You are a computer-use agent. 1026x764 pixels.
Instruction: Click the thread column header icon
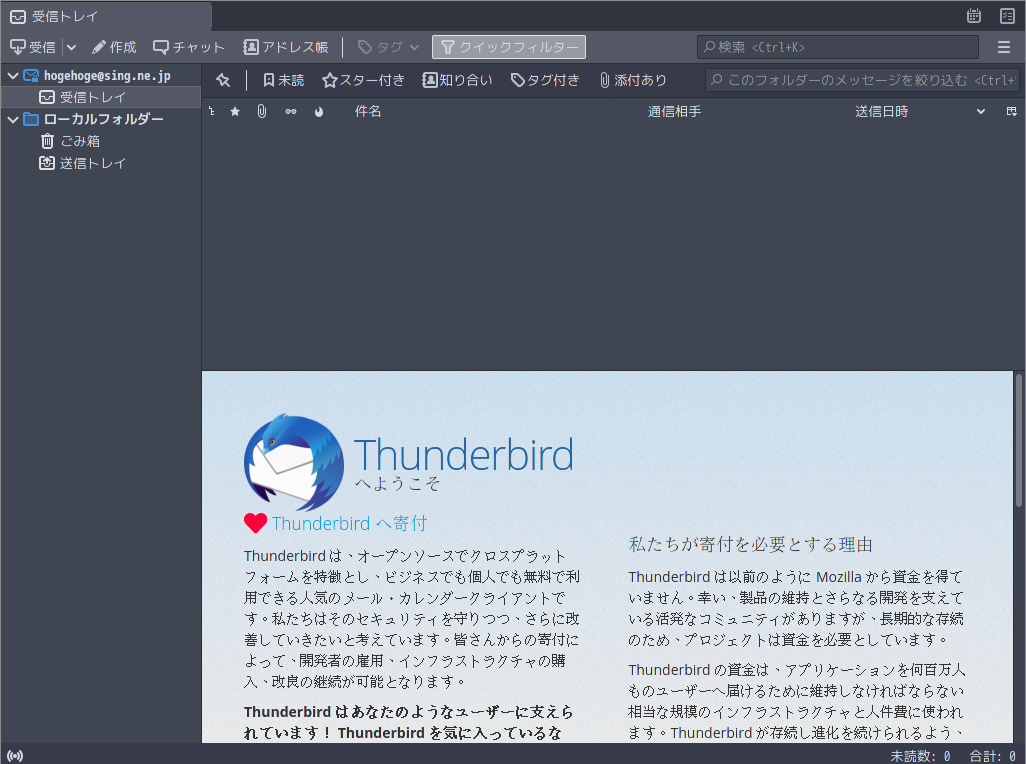211,112
